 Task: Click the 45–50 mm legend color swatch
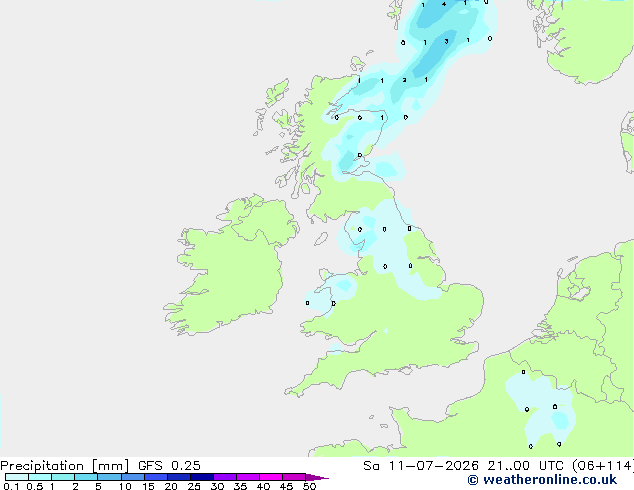294,477
